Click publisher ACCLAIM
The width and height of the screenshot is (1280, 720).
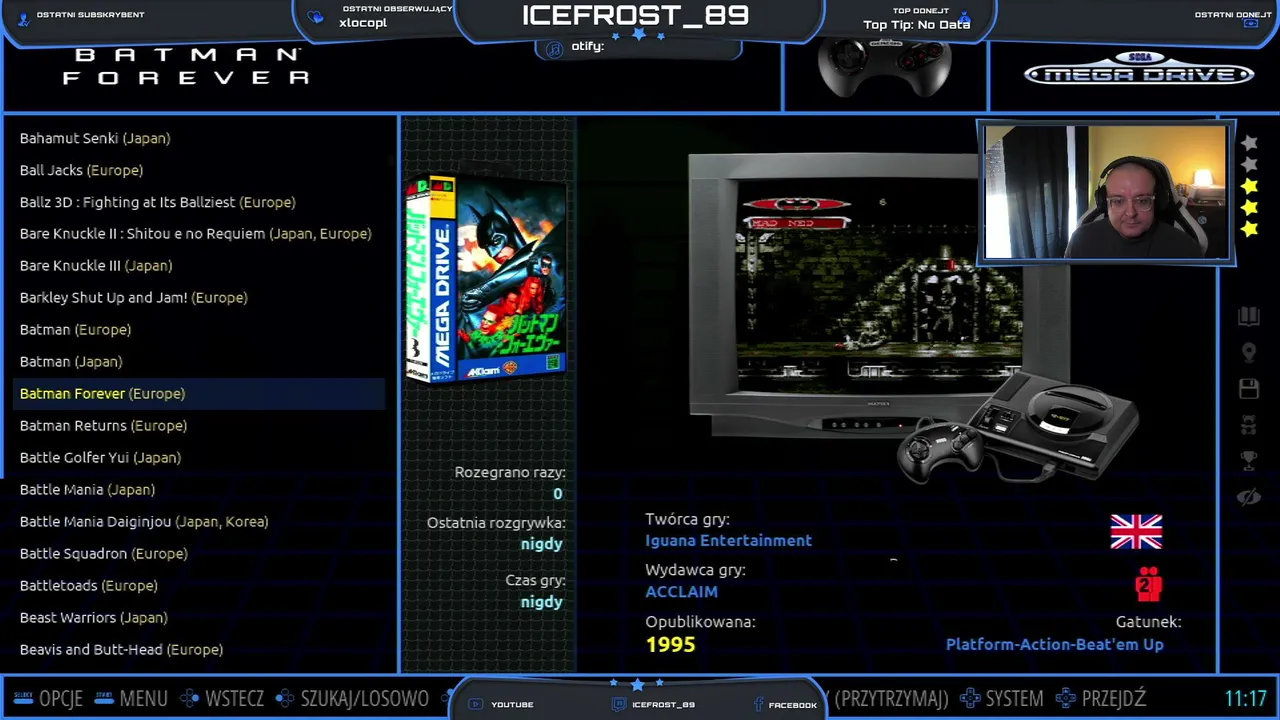[681, 592]
